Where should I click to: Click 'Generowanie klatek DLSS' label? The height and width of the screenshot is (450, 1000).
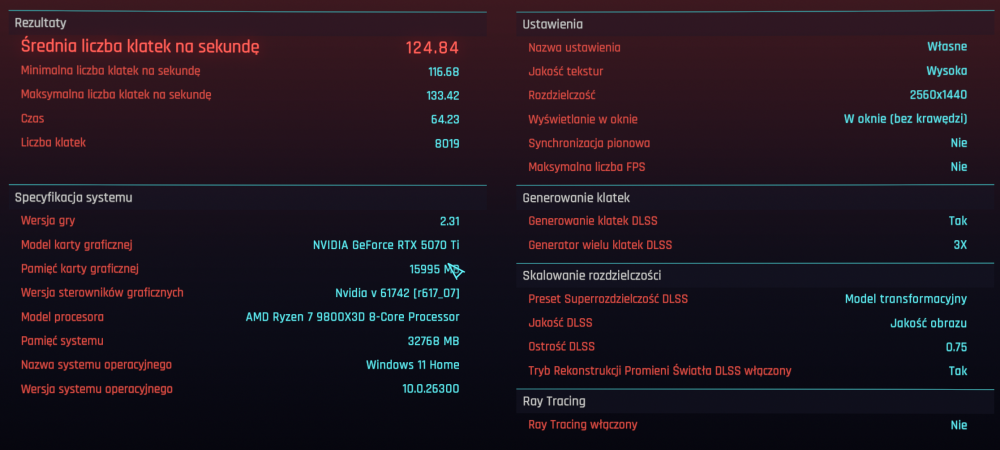point(592,221)
